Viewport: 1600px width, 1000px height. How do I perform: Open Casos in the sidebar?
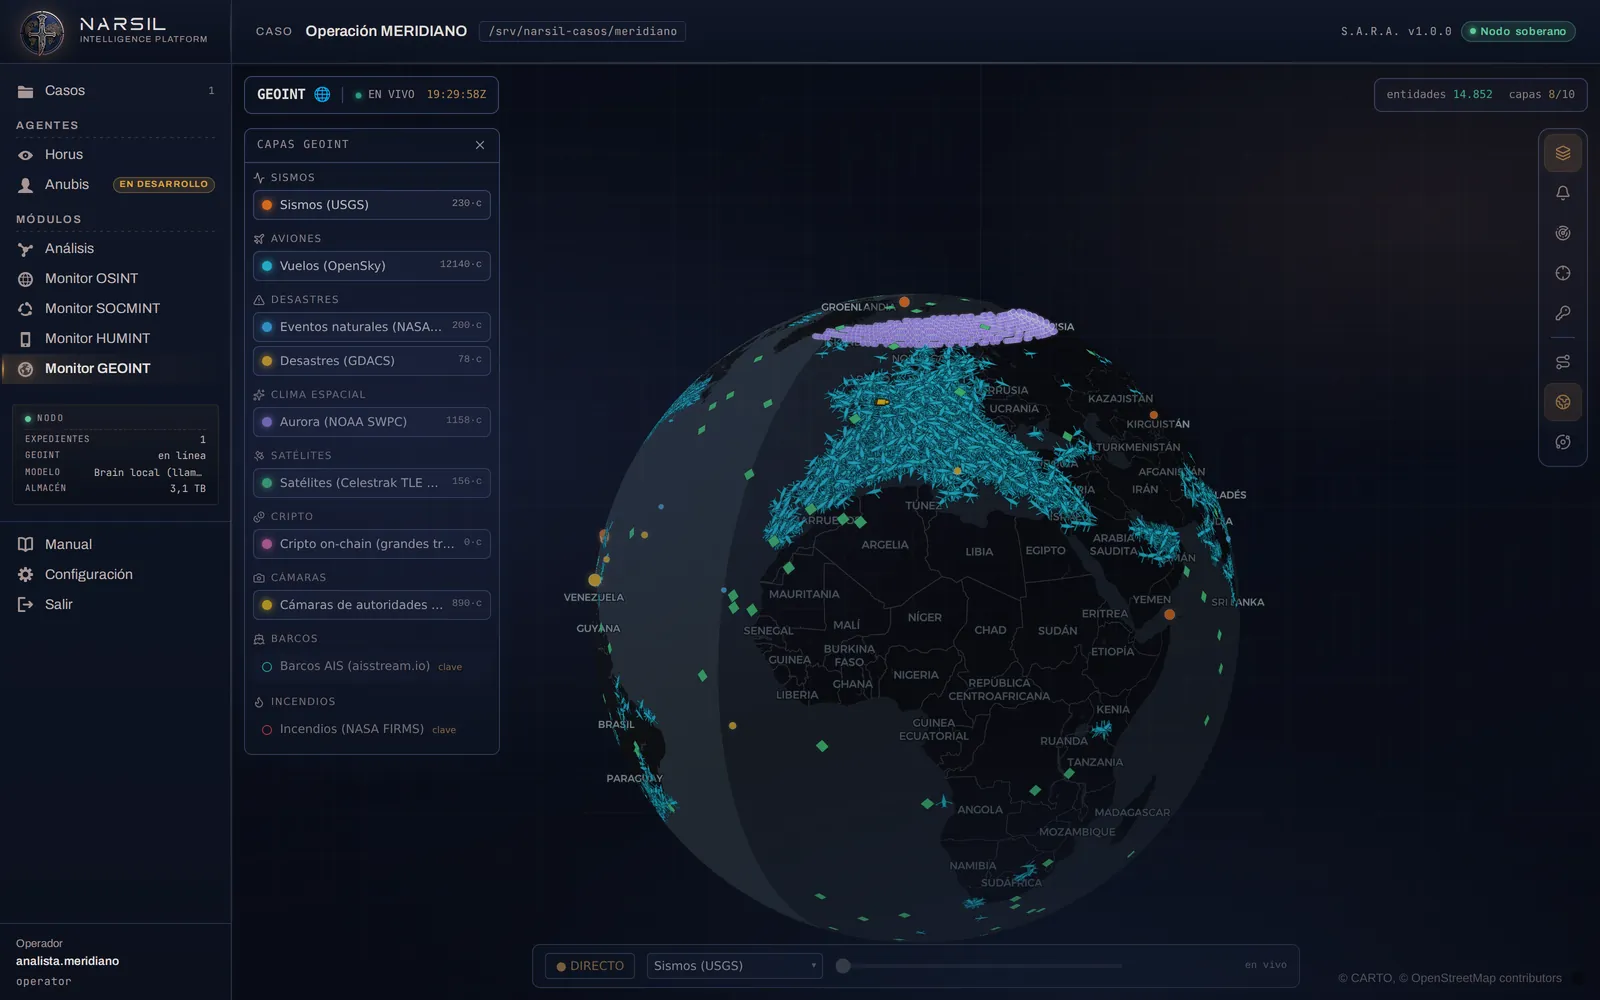116,90
